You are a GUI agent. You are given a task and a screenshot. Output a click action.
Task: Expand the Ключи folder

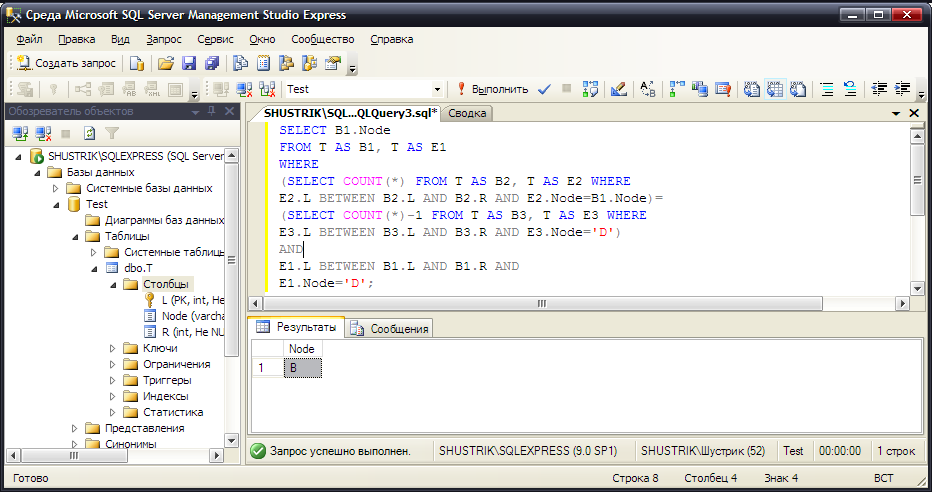(113, 348)
